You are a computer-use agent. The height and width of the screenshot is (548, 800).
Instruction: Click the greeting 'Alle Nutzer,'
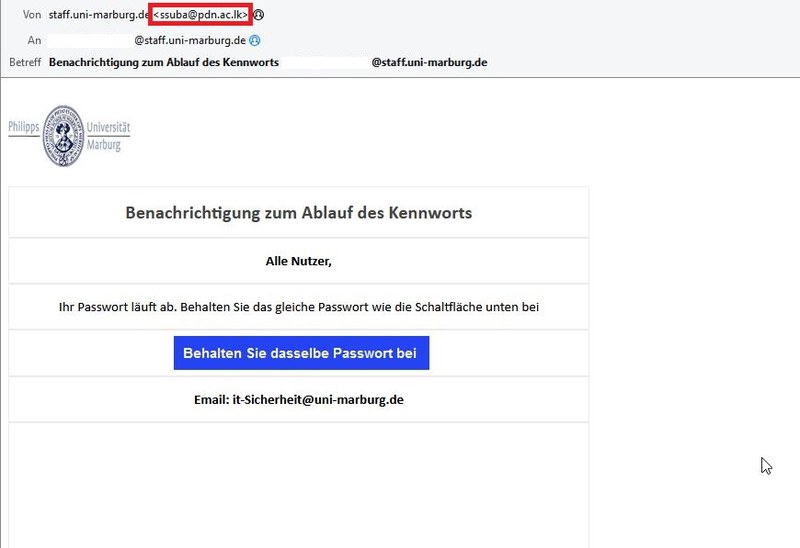point(298,261)
